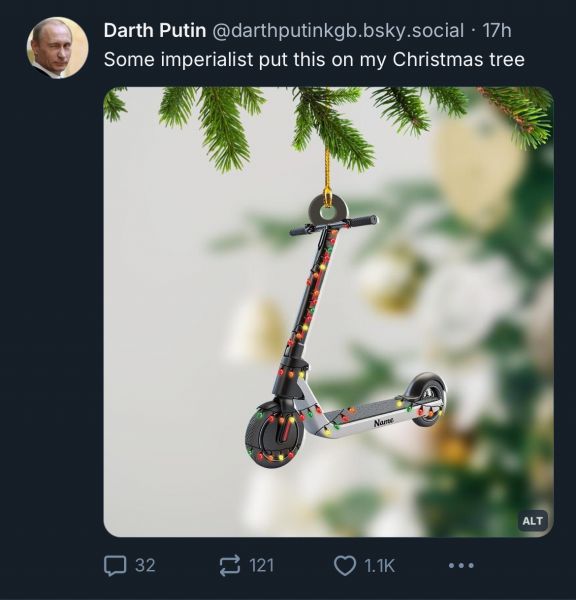Open the @darthputinkgb.bsky.social handle link
The image size is (576, 600).
[338, 31]
